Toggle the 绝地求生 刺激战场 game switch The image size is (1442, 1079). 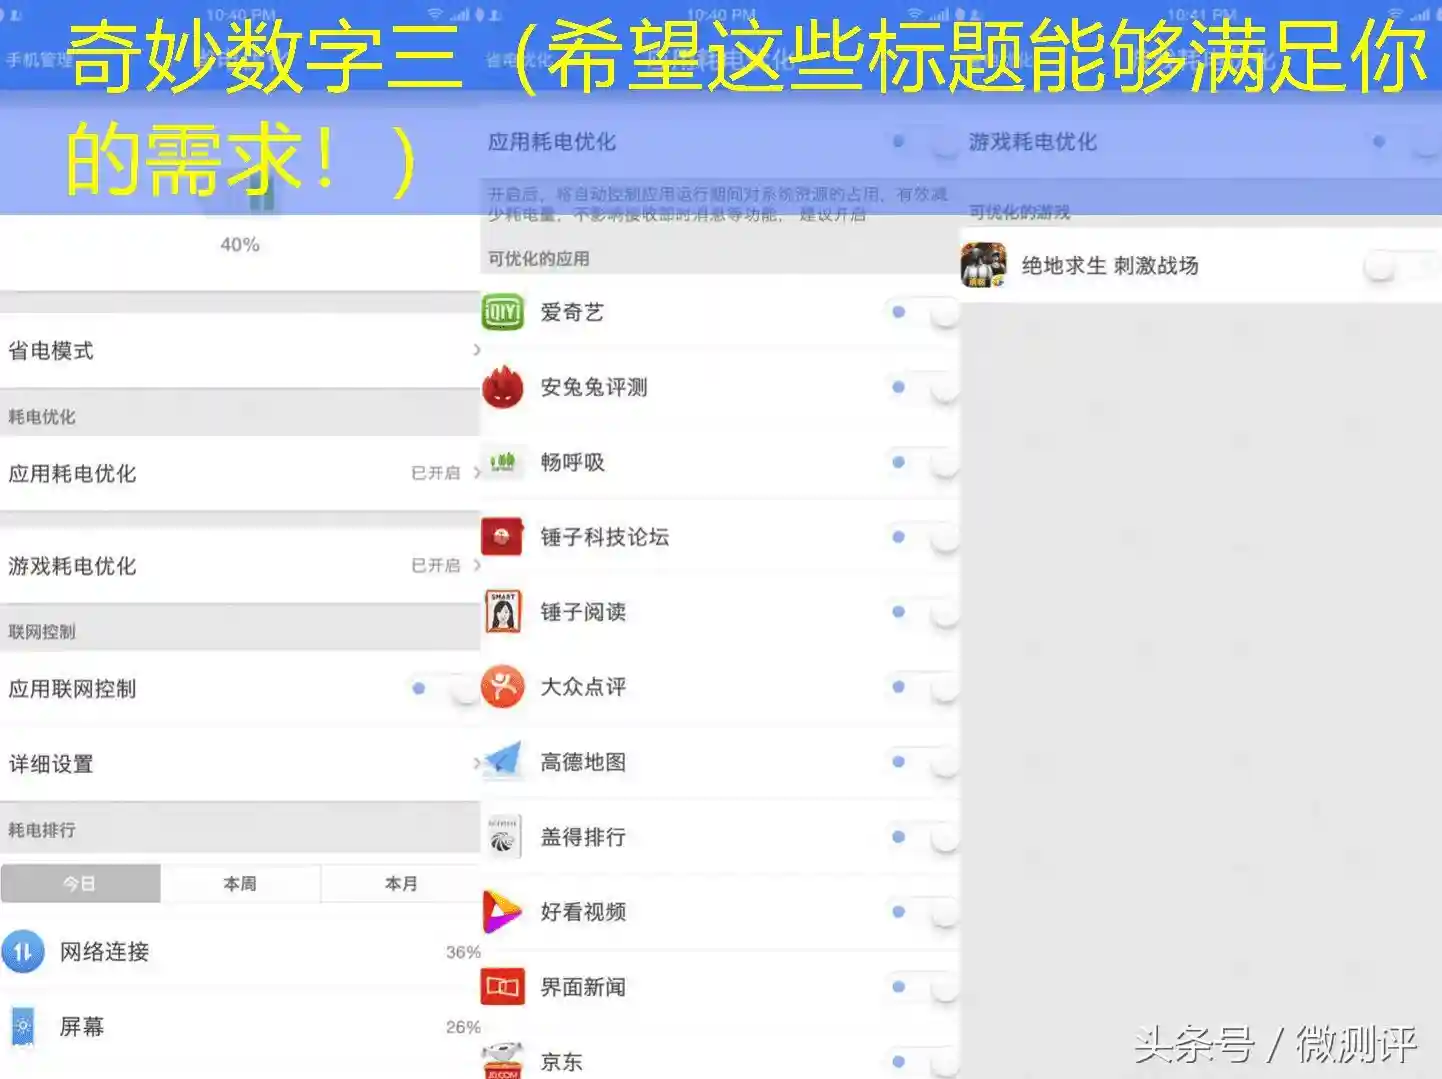tap(1402, 266)
